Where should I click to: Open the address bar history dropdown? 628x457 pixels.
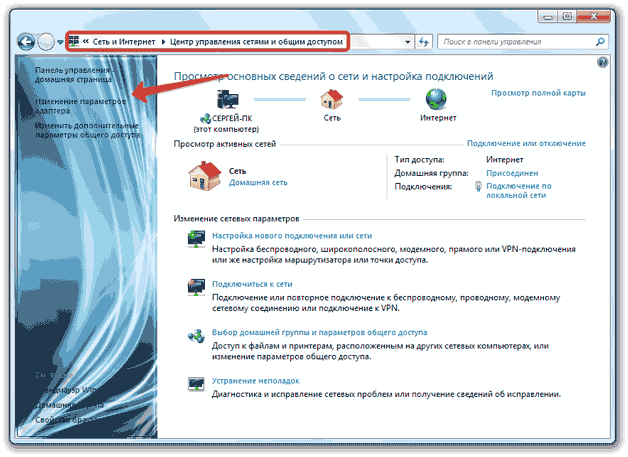click(407, 42)
